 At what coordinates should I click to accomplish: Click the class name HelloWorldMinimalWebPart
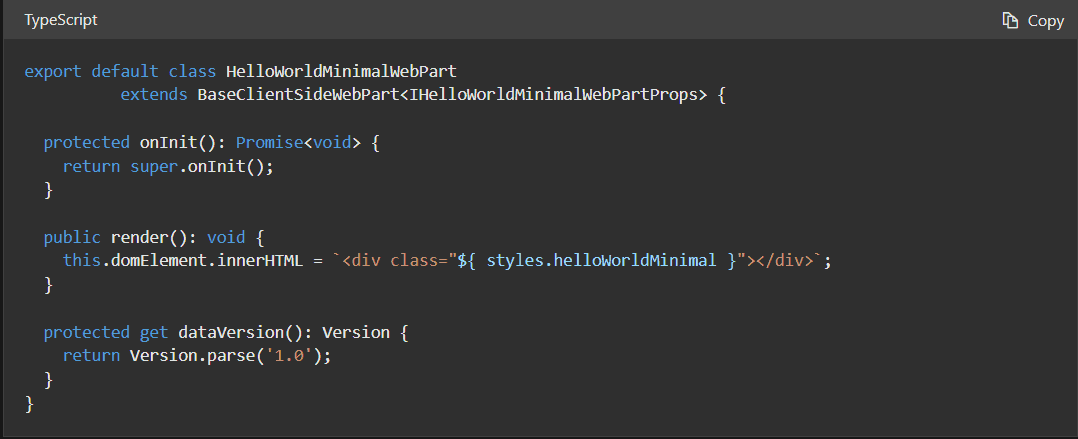tap(341, 71)
